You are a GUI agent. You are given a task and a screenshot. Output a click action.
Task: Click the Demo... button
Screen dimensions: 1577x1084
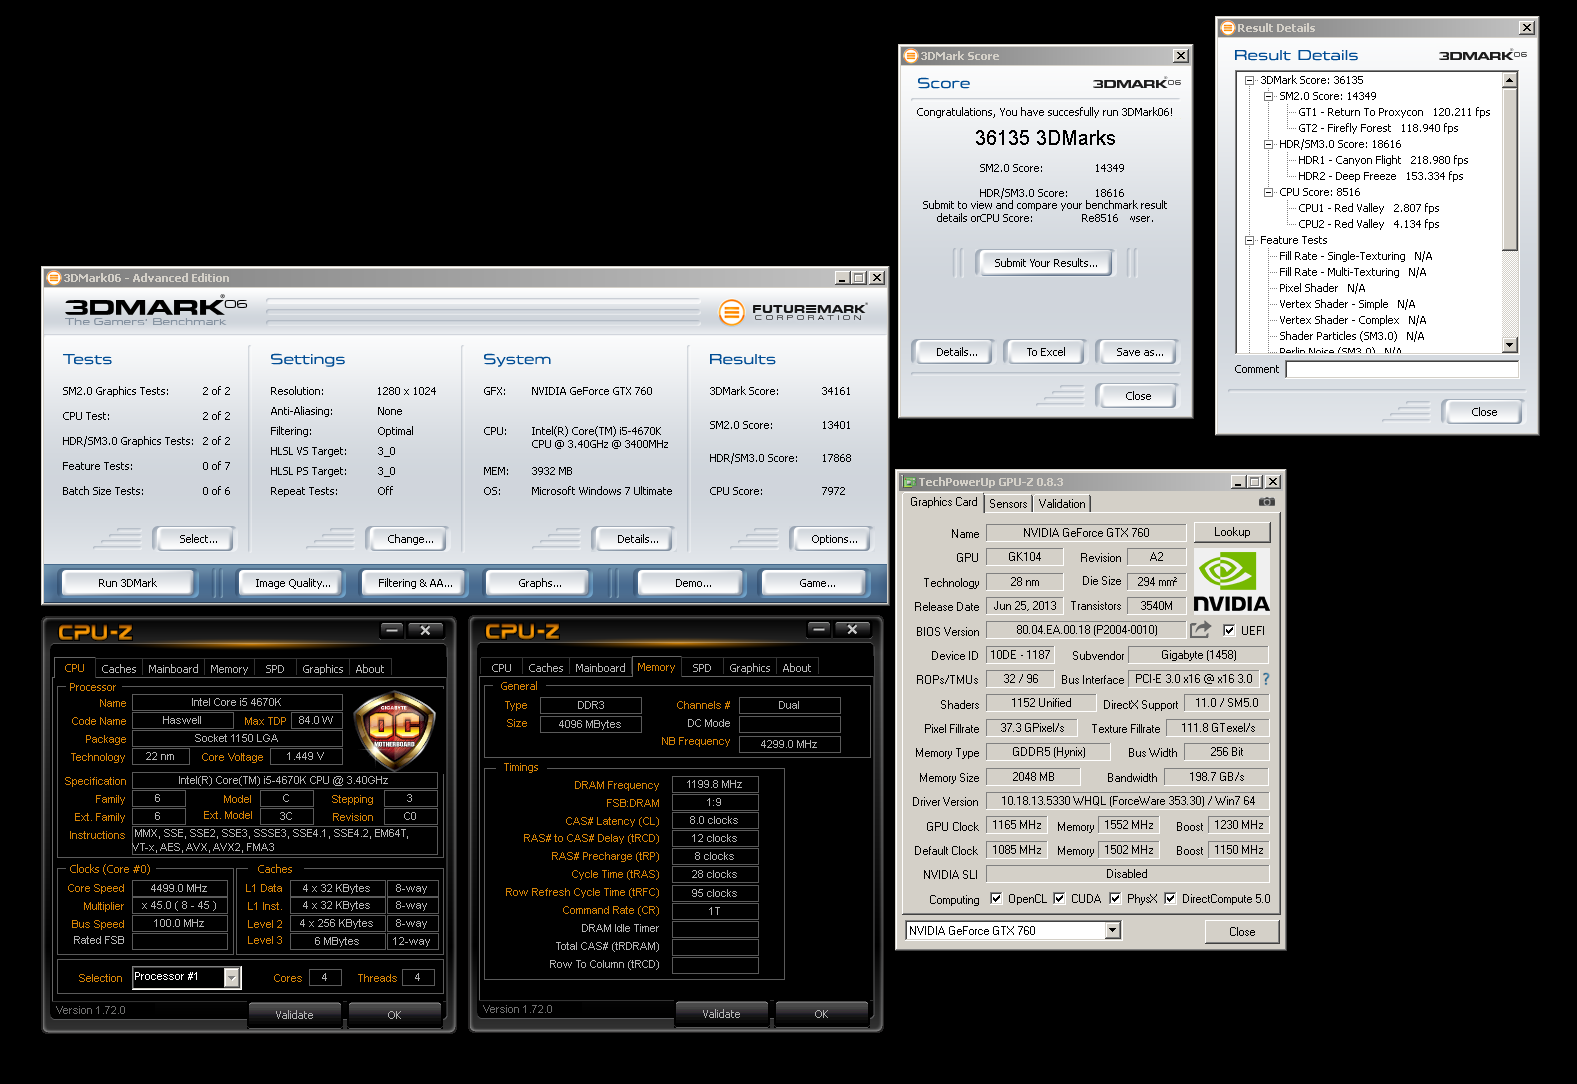[x=693, y=583]
